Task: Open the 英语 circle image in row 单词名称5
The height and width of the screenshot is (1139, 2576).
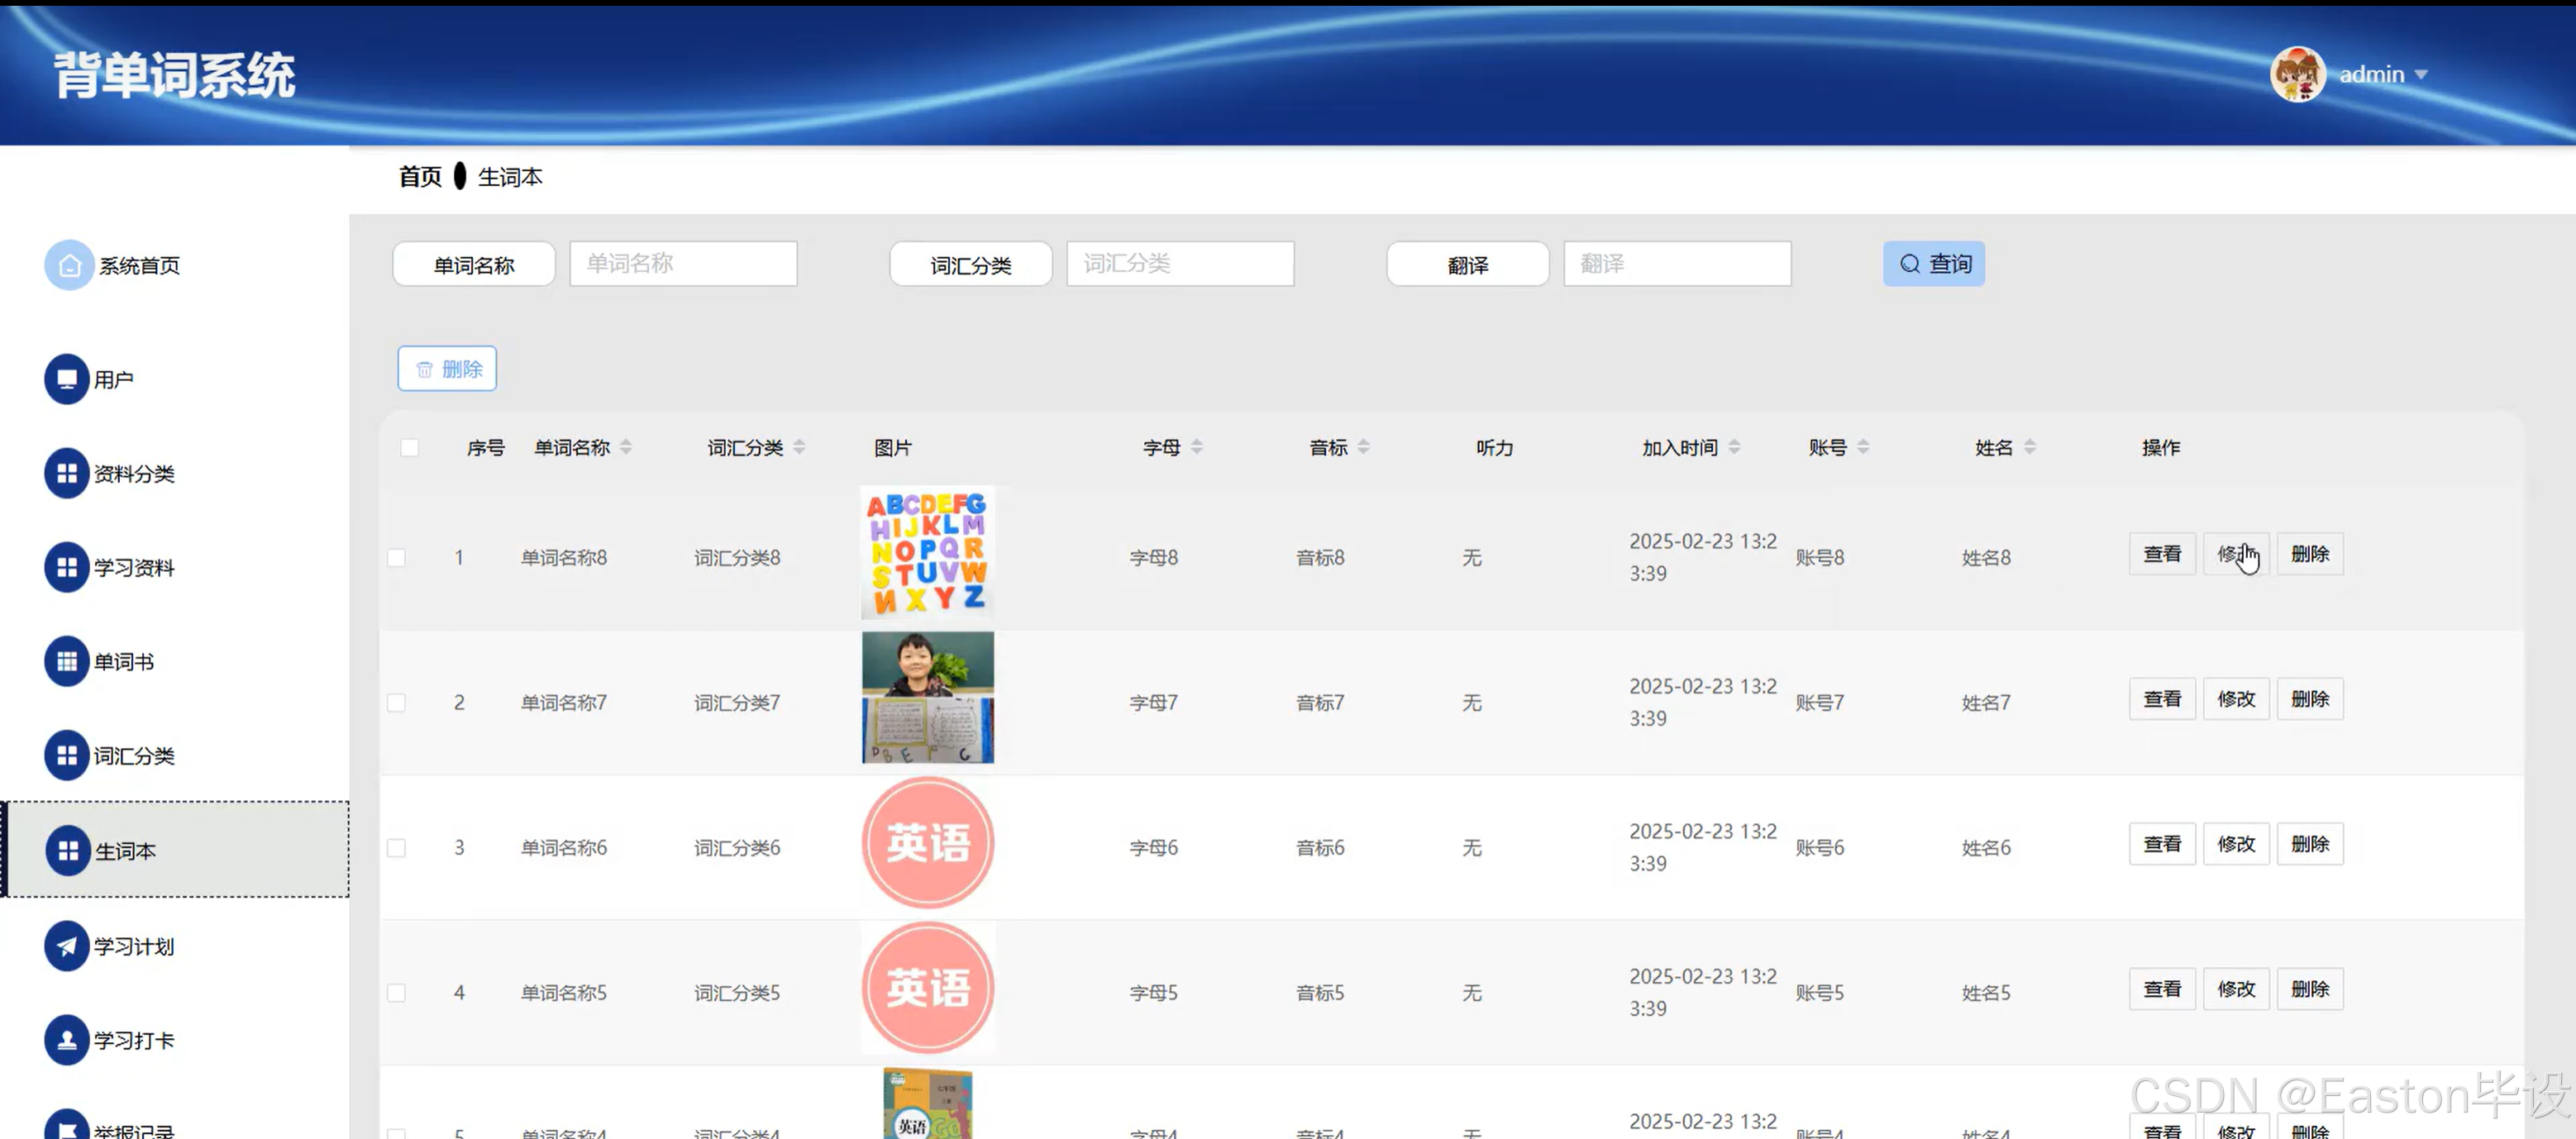Action: click(x=928, y=988)
